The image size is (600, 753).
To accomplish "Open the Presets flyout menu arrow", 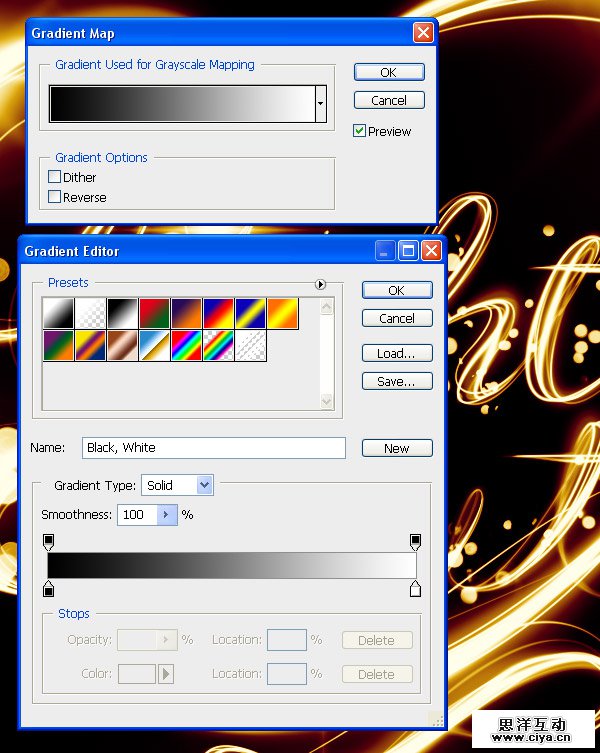I will click(320, 284).
